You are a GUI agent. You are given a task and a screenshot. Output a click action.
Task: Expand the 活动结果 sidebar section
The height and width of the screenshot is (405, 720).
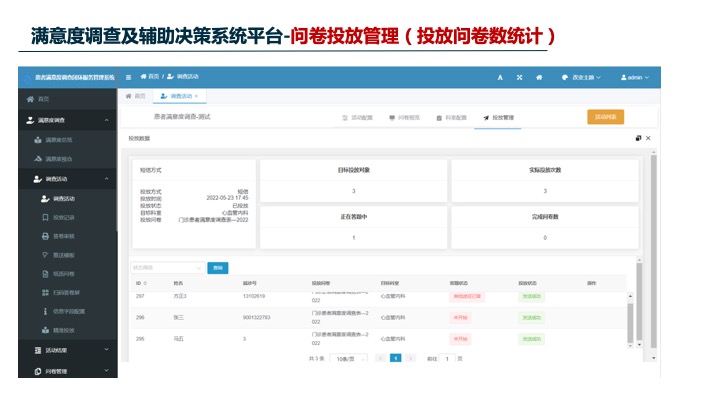click(x=107, y=349)
